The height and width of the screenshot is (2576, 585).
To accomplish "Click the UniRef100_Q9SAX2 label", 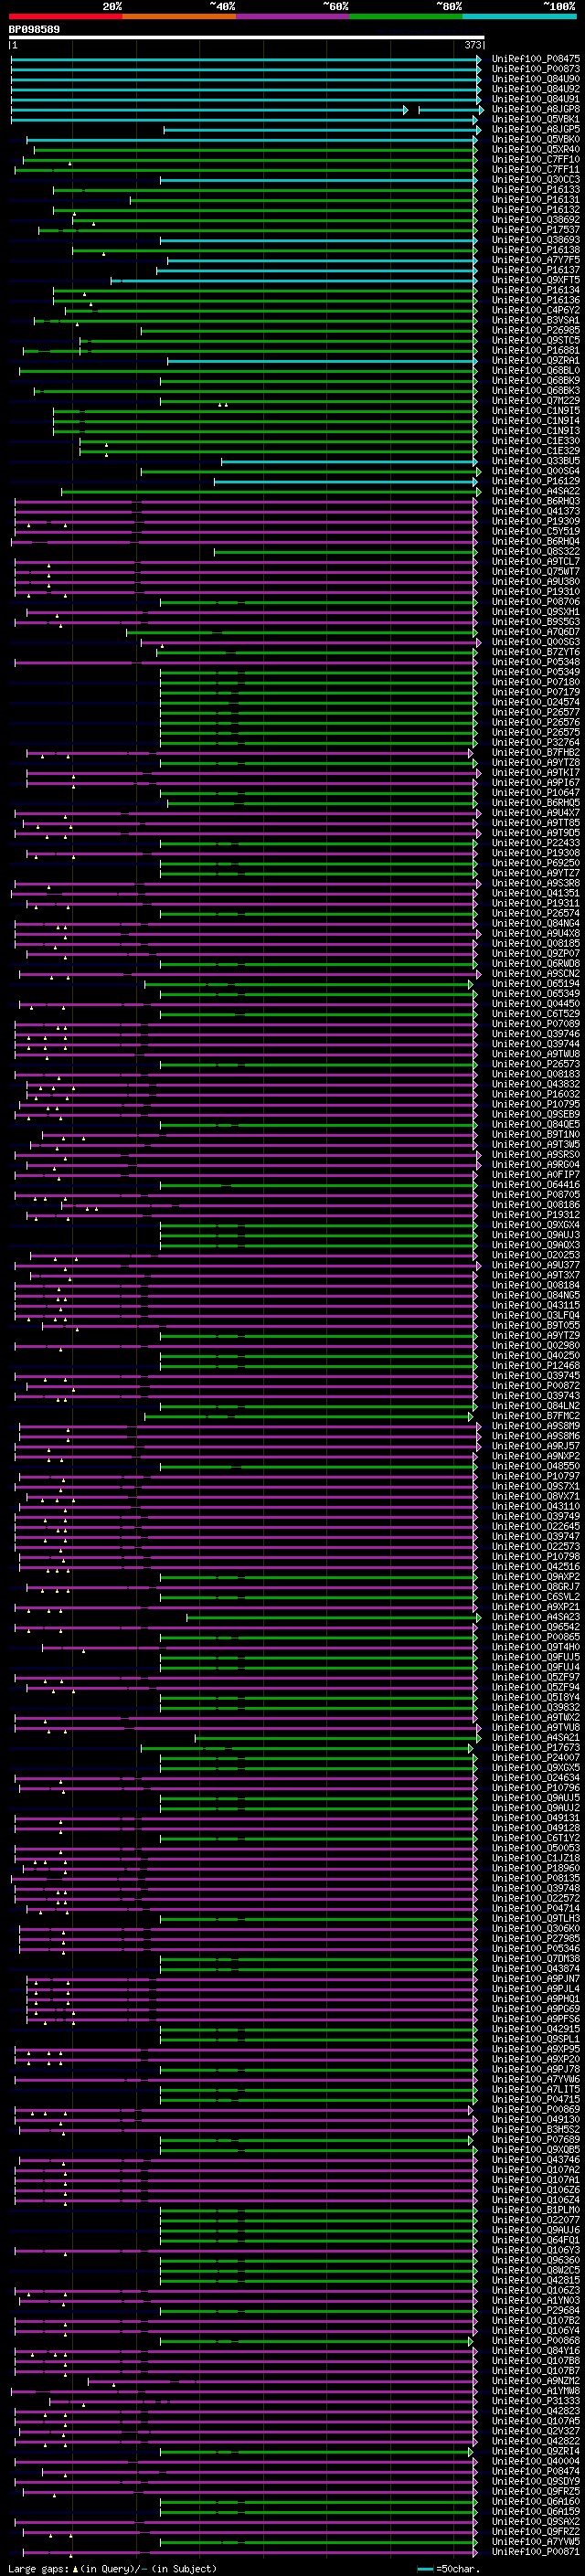I will click(536, 2520).
